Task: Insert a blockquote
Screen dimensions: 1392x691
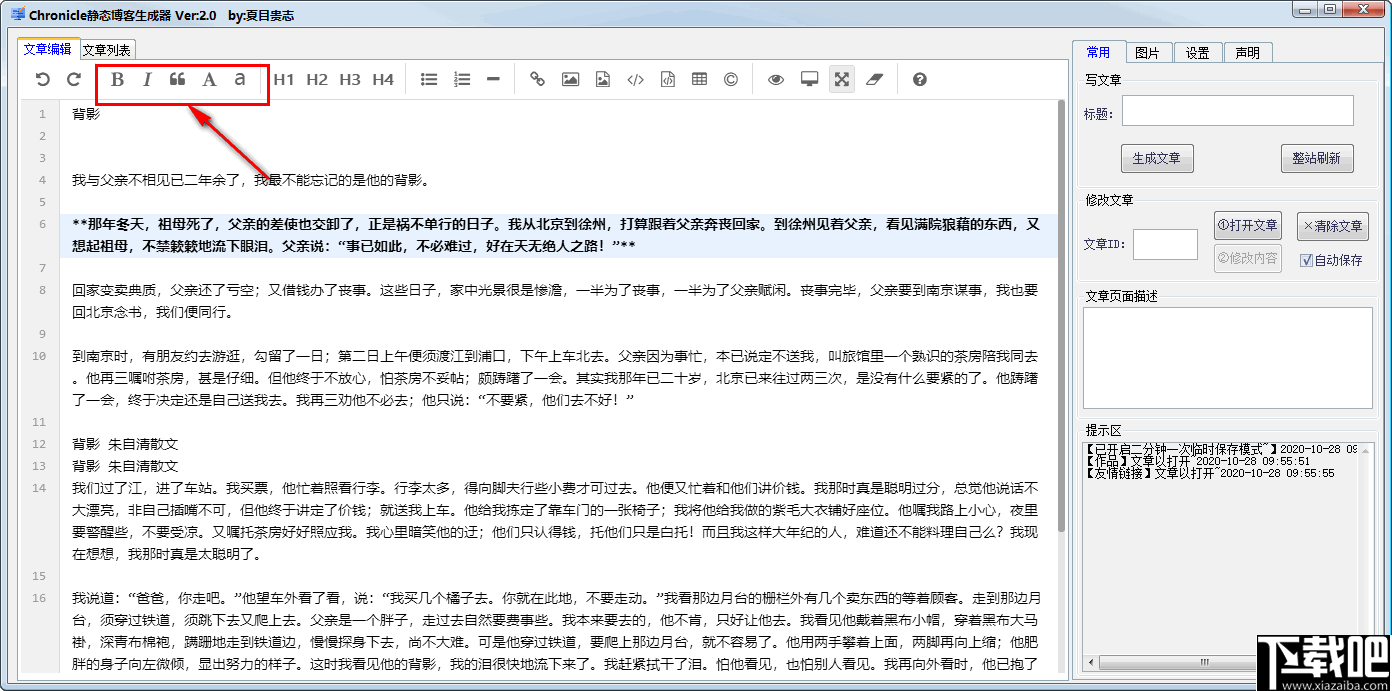Action: pos(178,79)
